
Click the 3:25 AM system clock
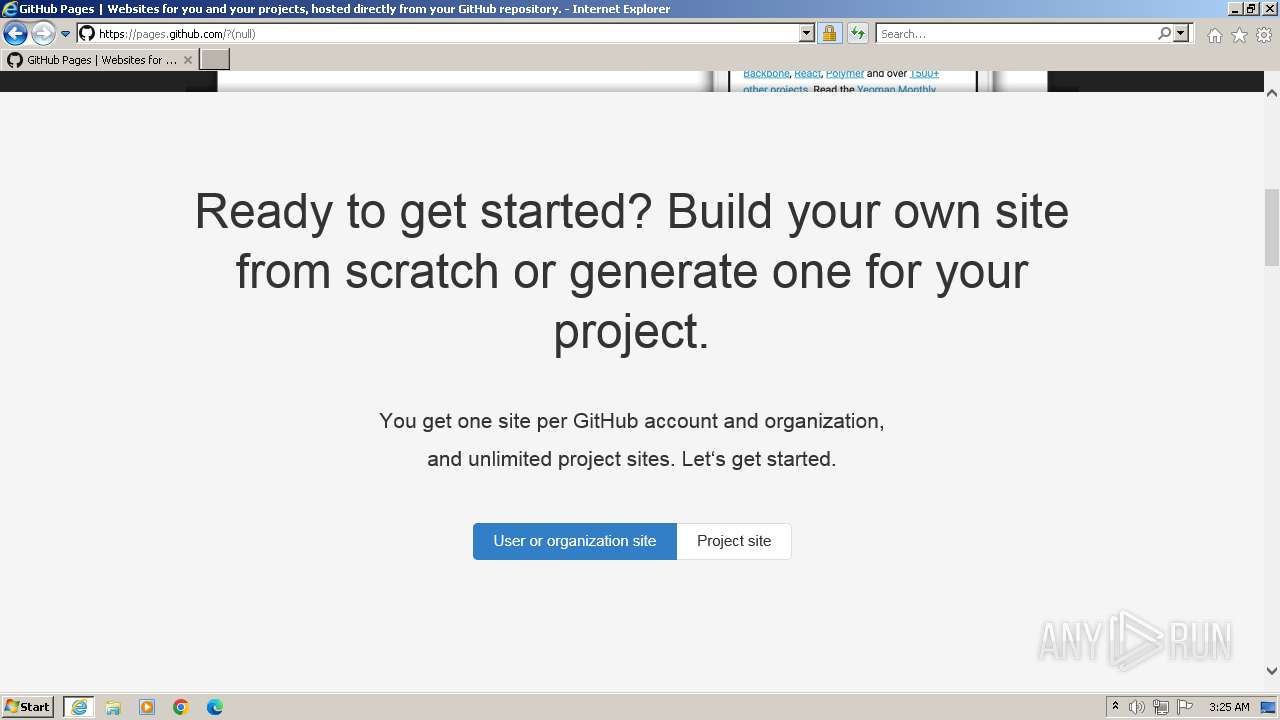1229,707
